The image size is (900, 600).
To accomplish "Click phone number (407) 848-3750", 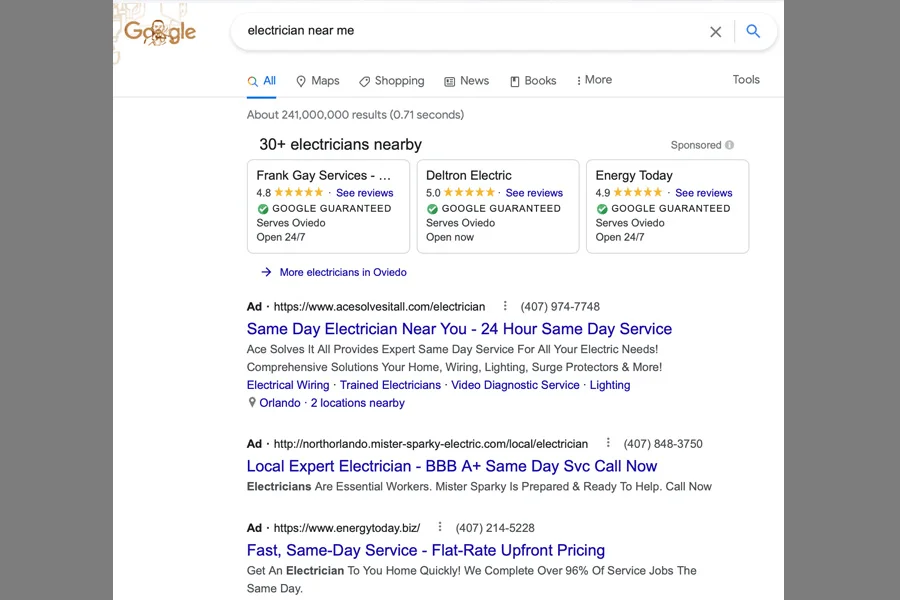I will click(663, 444).
